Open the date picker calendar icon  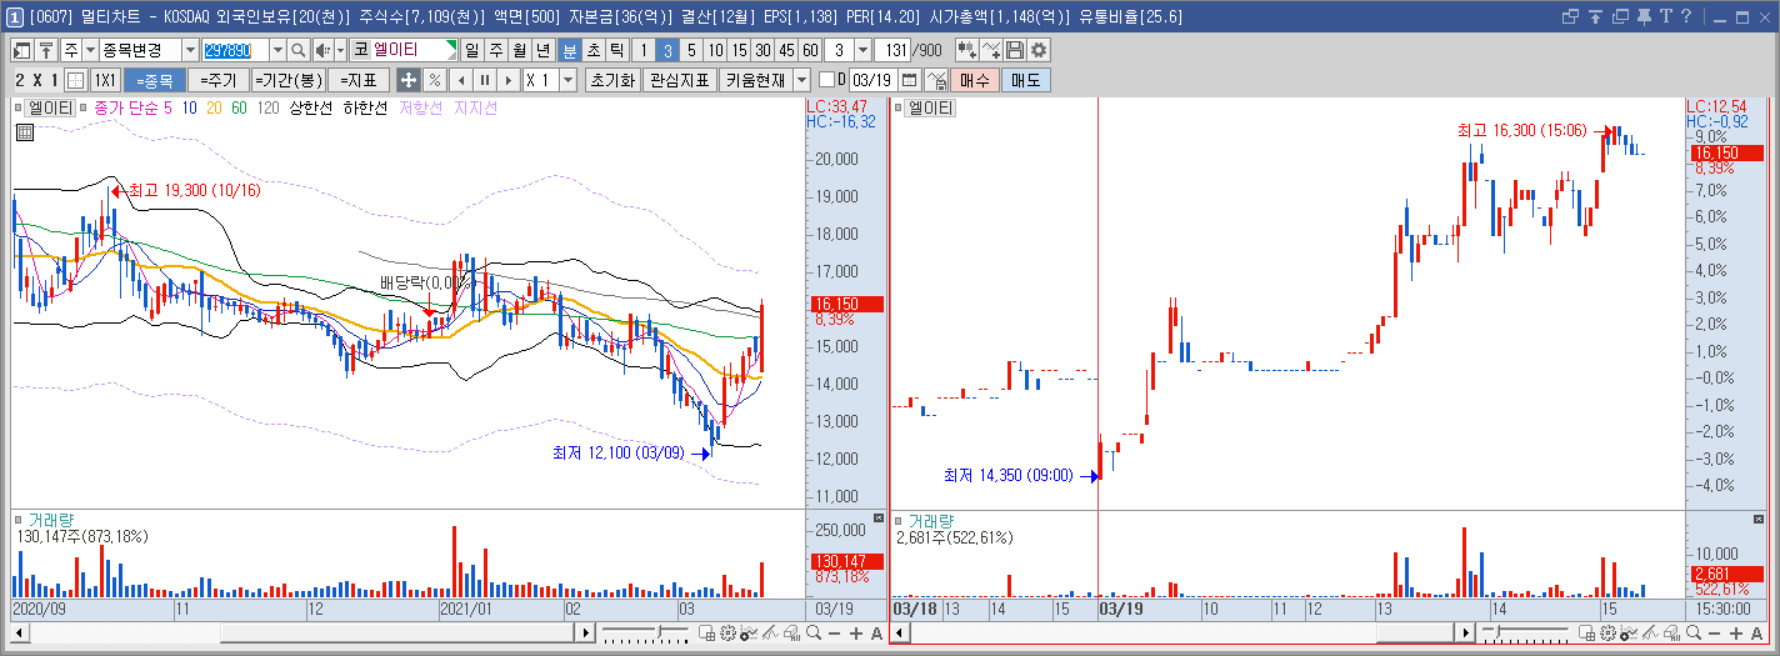(909, 80)
